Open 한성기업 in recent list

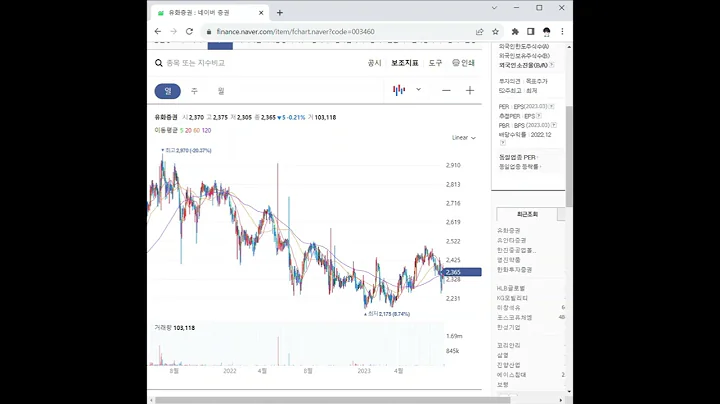pos(509,327)
